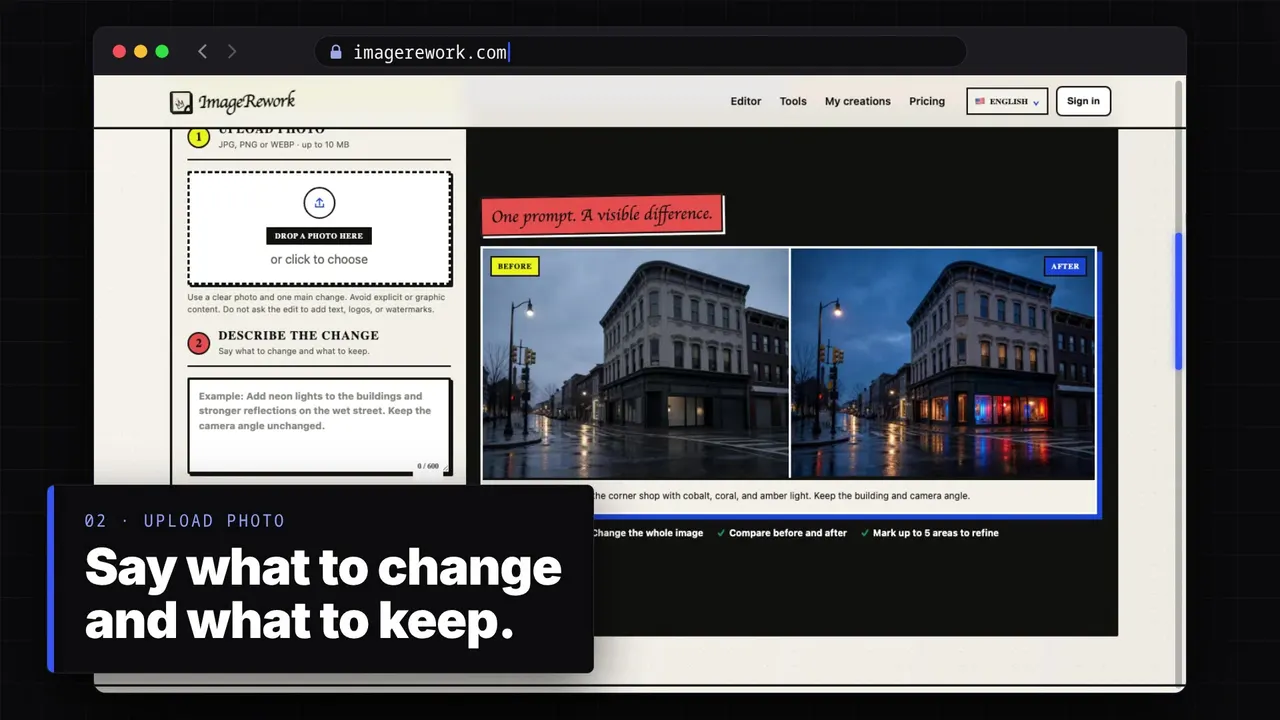Image resolution: width=1280 pixels, height=720 pixels.
Task: Click the Sign in button
Action: [1083, 101]
